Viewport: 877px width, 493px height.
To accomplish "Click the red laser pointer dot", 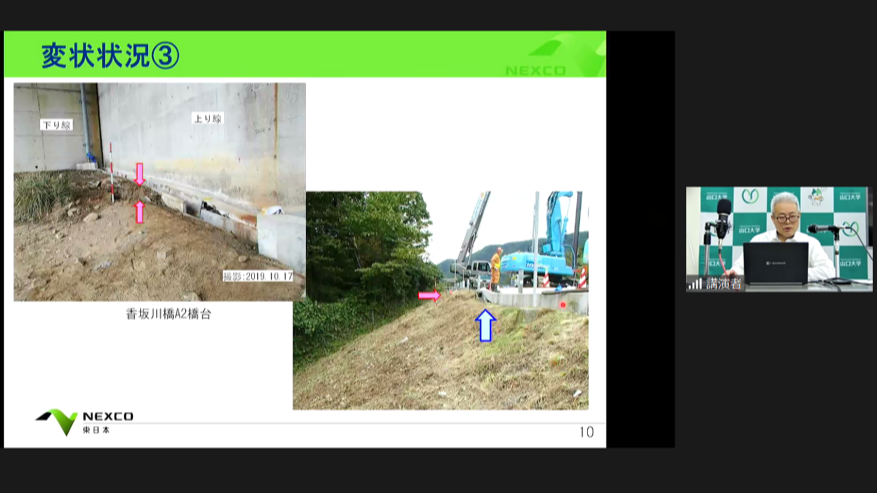I will click(563, 305).
